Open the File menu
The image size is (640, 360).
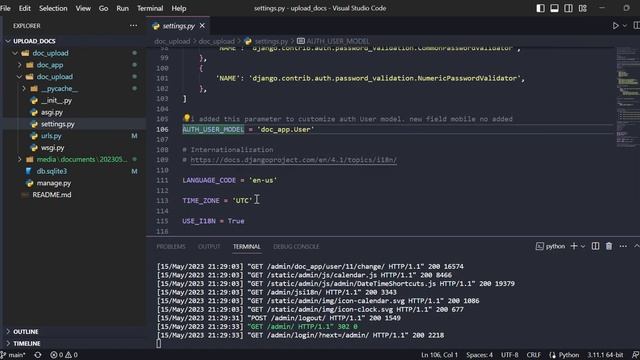pyautogui.click(x=6, y=8)
